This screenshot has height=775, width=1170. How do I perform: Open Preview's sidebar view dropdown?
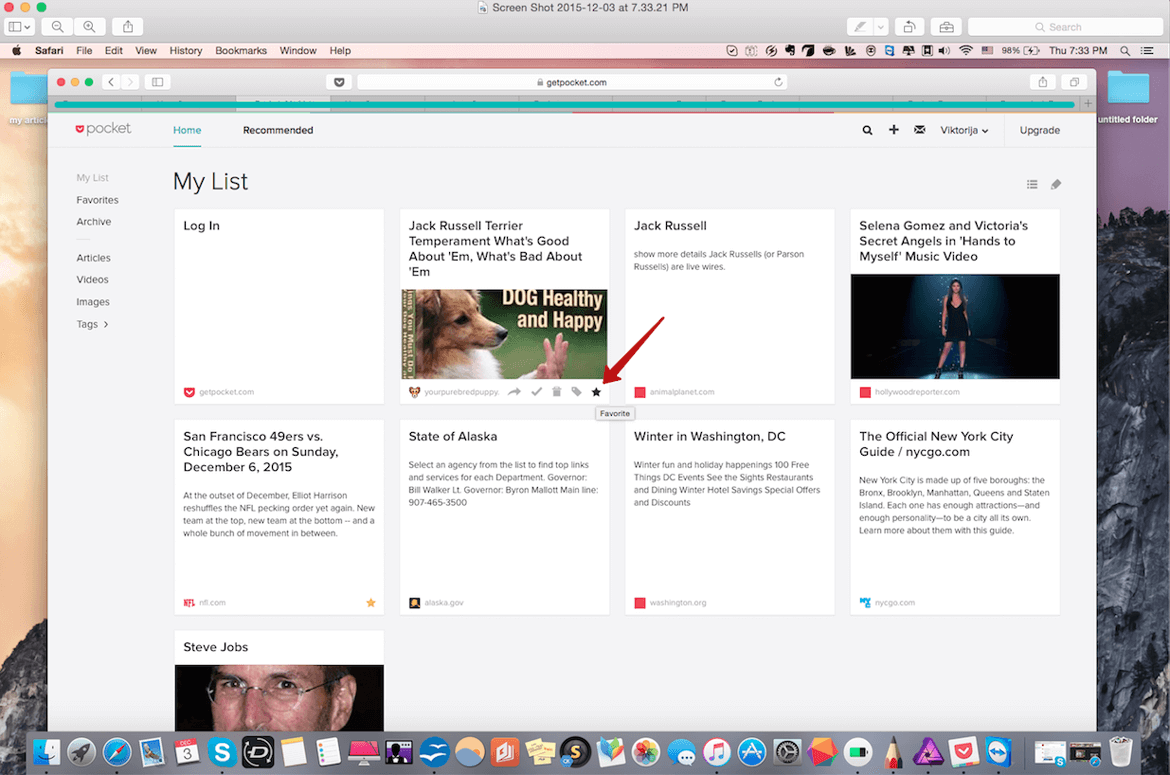(19, 27)
